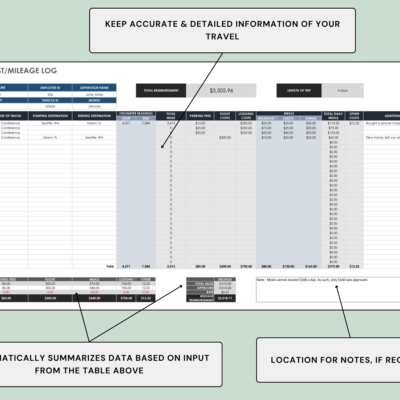Screen dimensions: 400x400
Task: Select the OTHER header in the summary table
Action: (x=146, y=279)
